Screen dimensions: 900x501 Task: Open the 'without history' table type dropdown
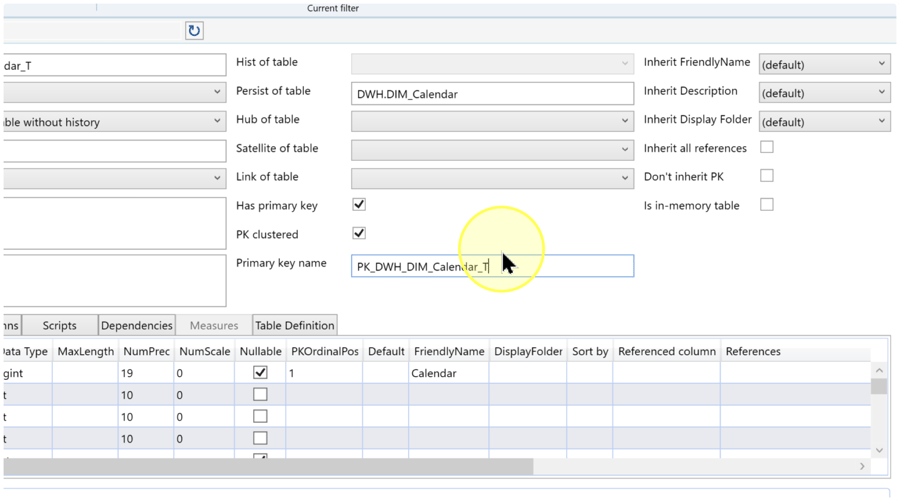click(115, 121)
